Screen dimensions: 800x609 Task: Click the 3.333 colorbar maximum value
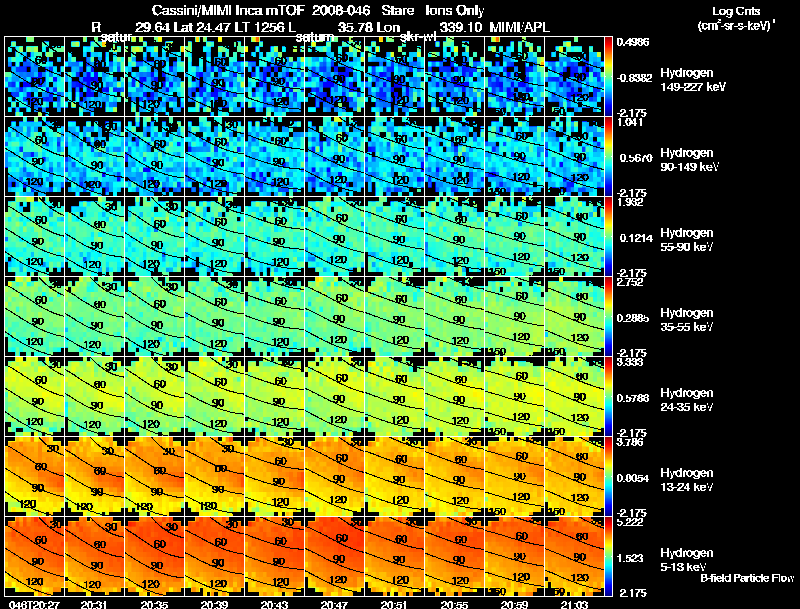[630, 362]
